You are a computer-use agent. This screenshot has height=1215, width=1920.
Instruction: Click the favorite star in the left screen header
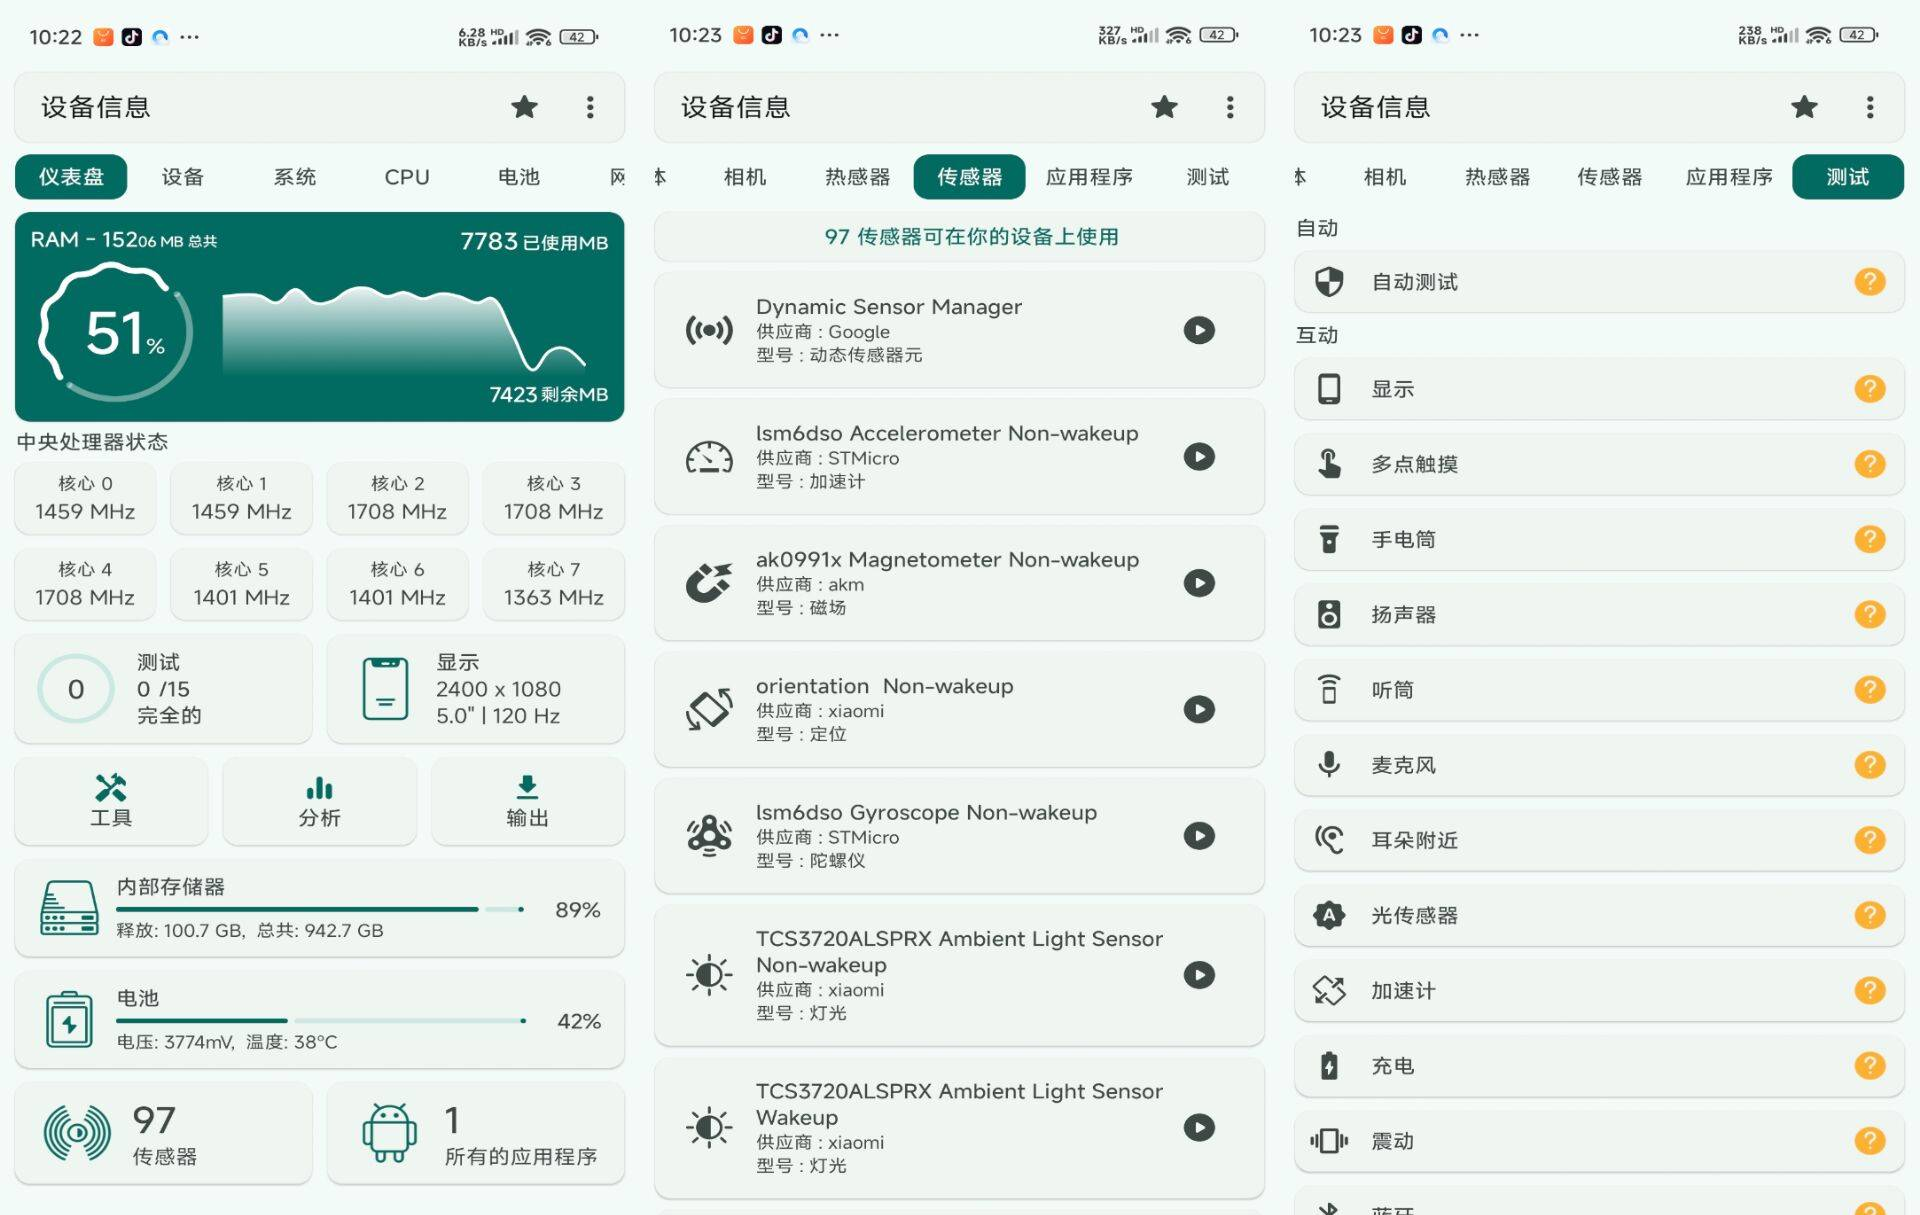click(524, 107)
